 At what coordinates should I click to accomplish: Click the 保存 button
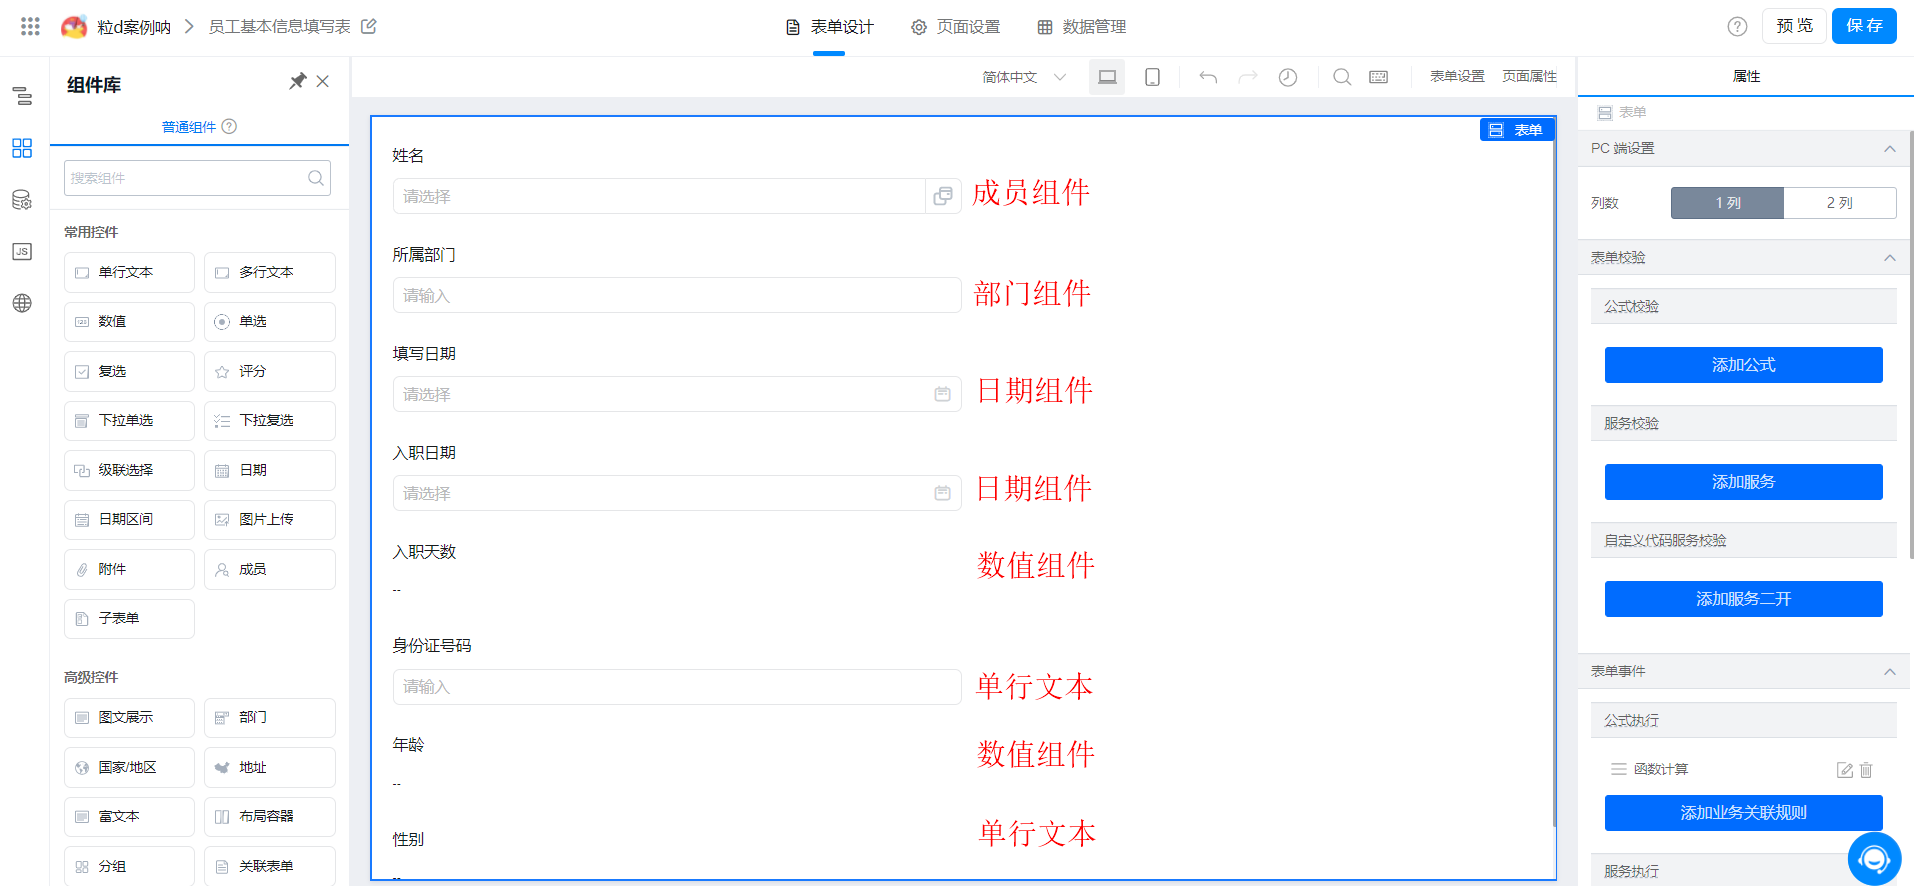[x=1864, y=26]
